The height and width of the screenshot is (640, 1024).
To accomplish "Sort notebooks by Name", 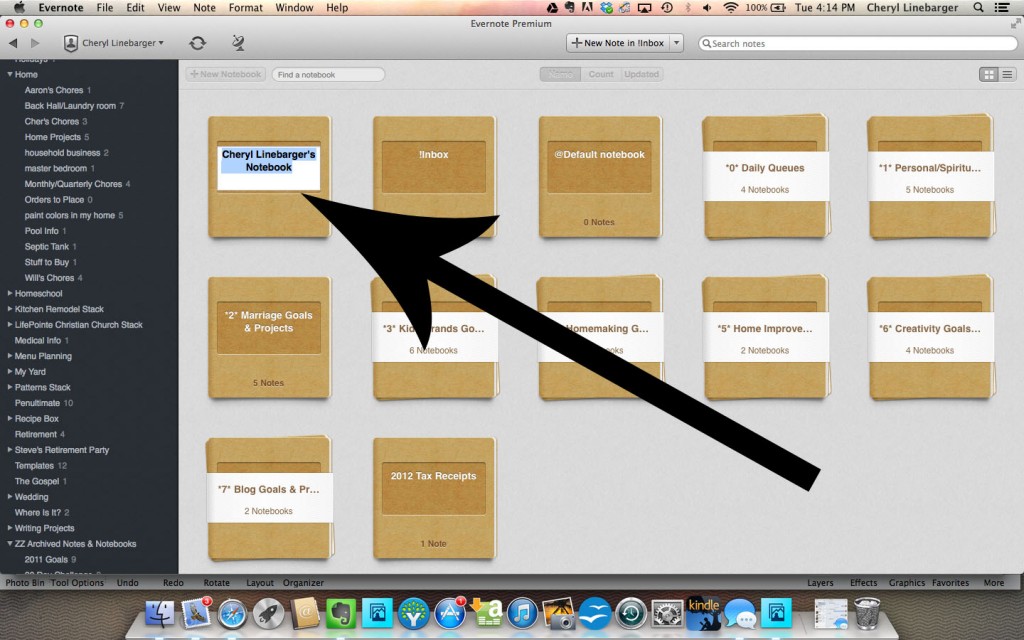I will coord(560,74).
